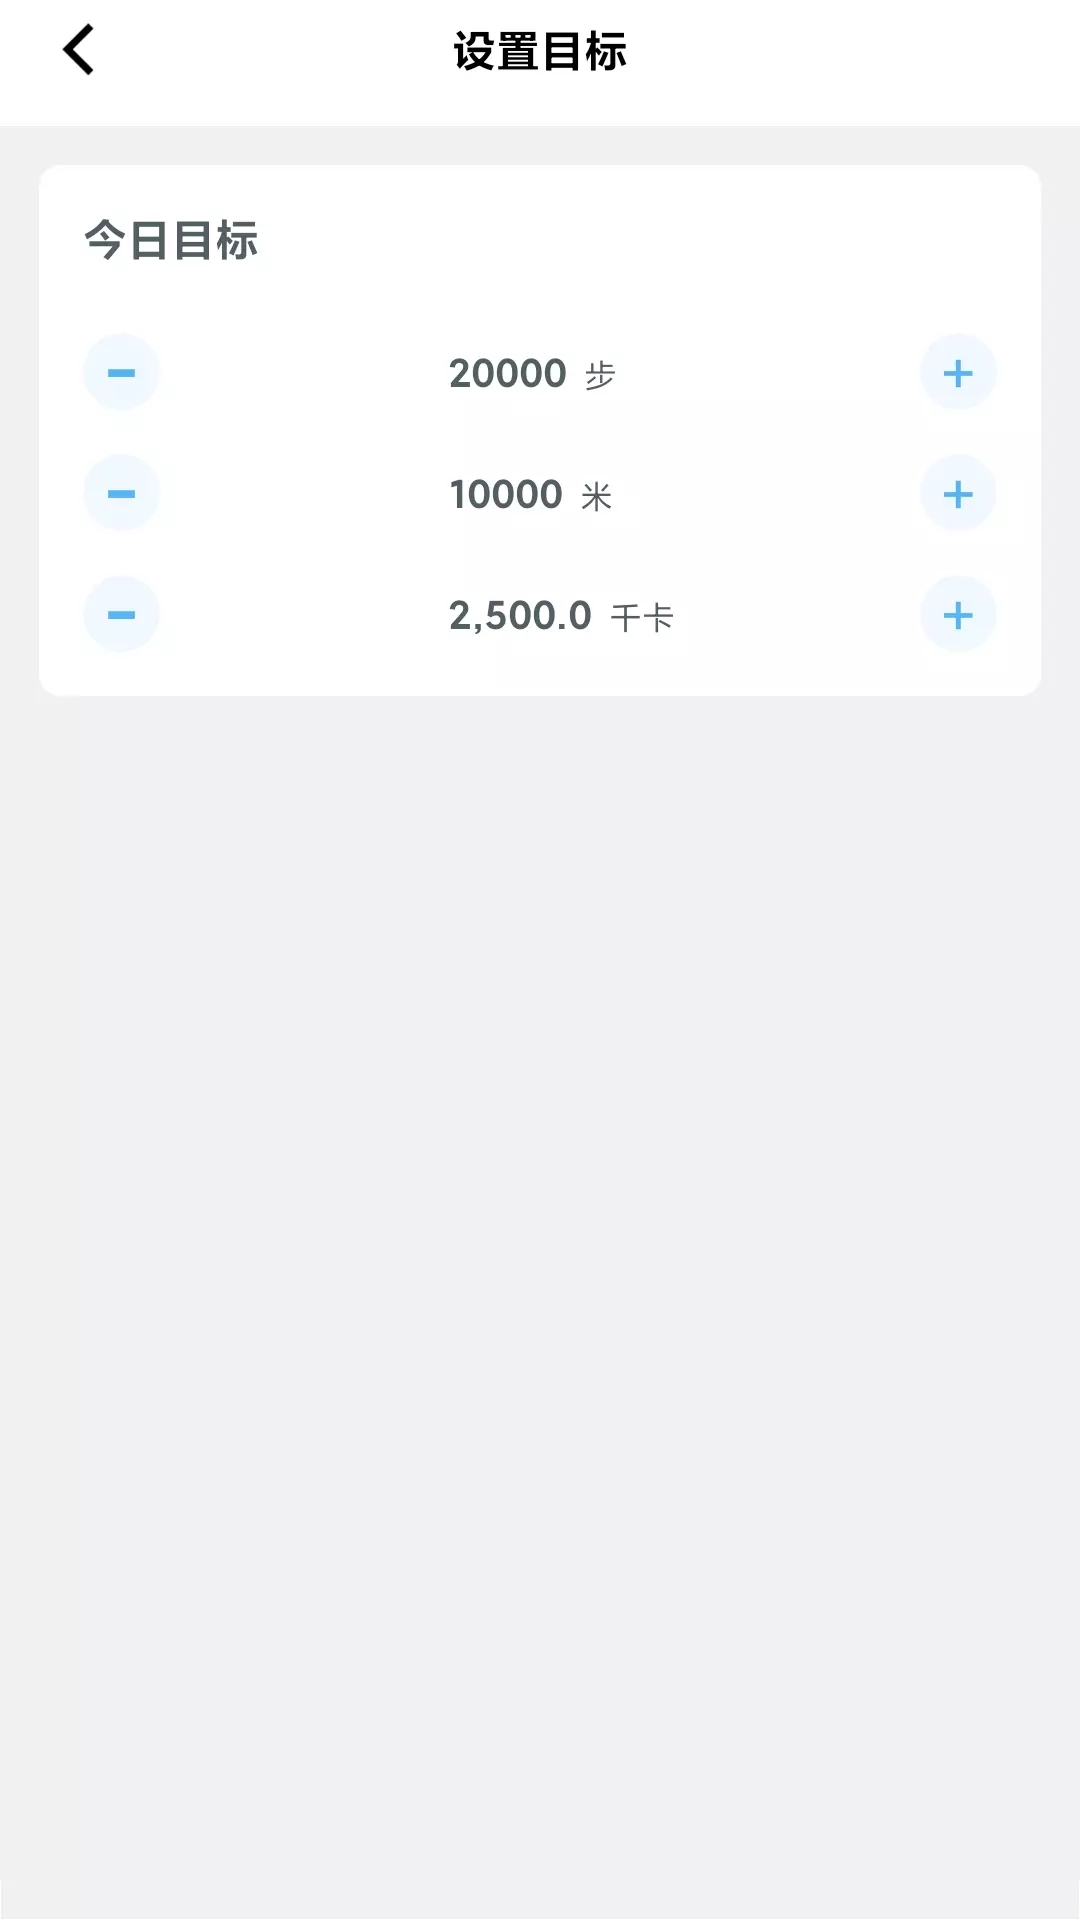
Task: Click the 步 unit label
Action: 600,376
